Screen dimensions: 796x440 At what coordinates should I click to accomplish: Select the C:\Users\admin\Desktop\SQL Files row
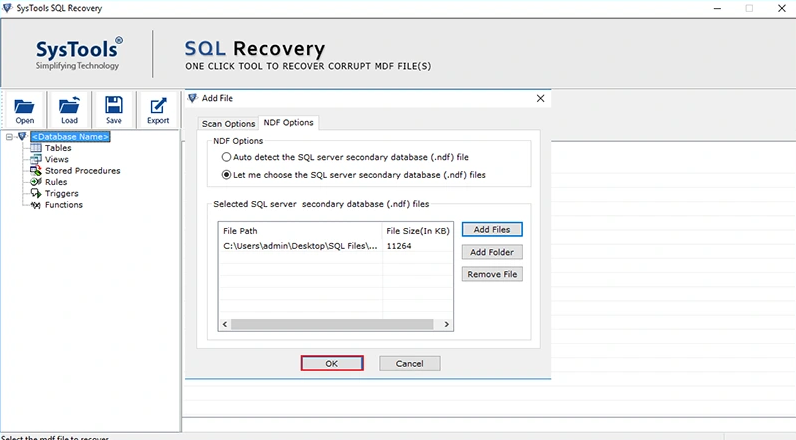click(336, 246)
